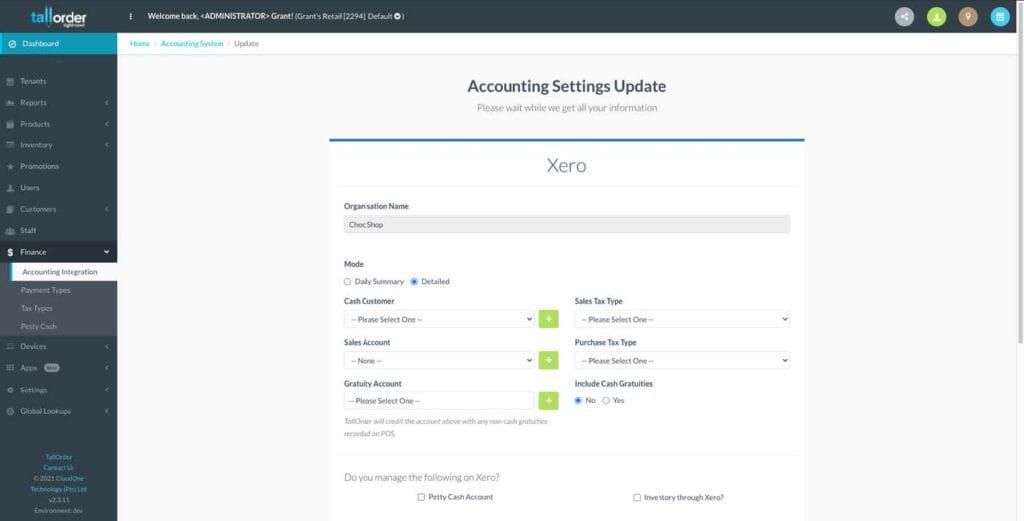This screenshot has height=521, width=1024.
Task: Expand the Customers menu chevron
Action: pyautogui.click(x=106, y=210)
